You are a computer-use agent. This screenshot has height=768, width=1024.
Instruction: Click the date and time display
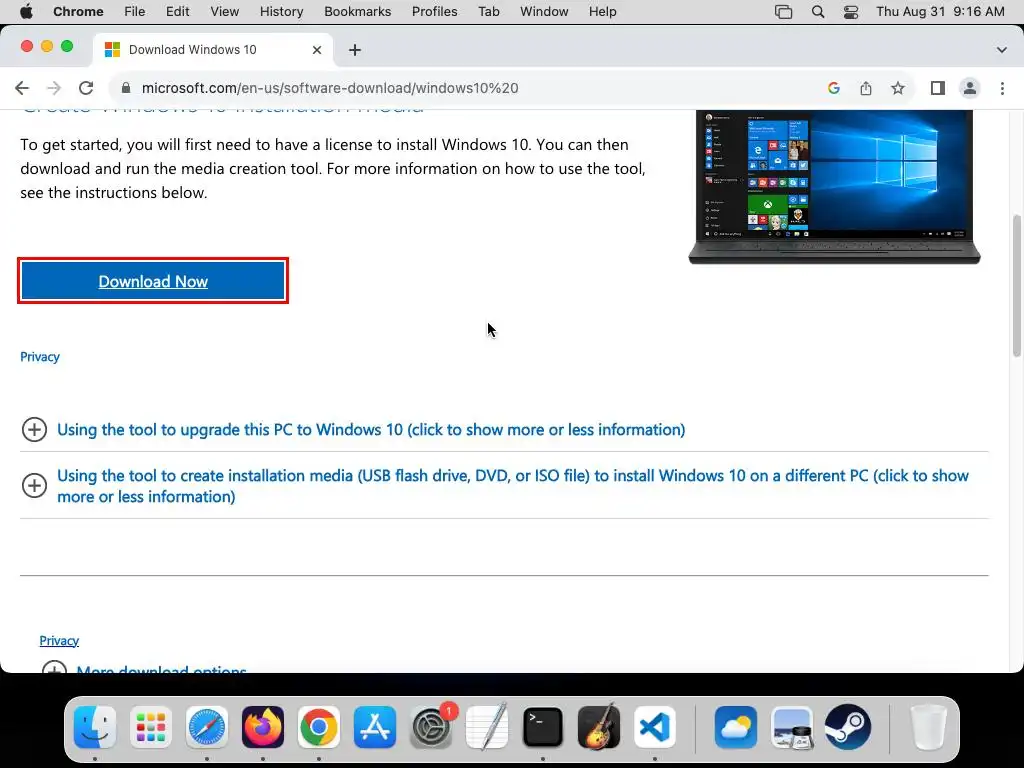(940, 12)
